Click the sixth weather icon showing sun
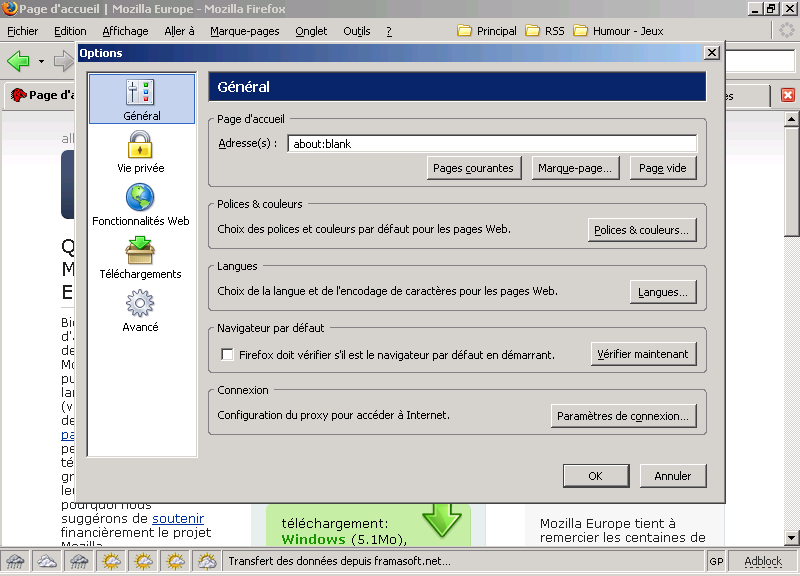This screenshot has width=800, height=576. tap(176, 561)
